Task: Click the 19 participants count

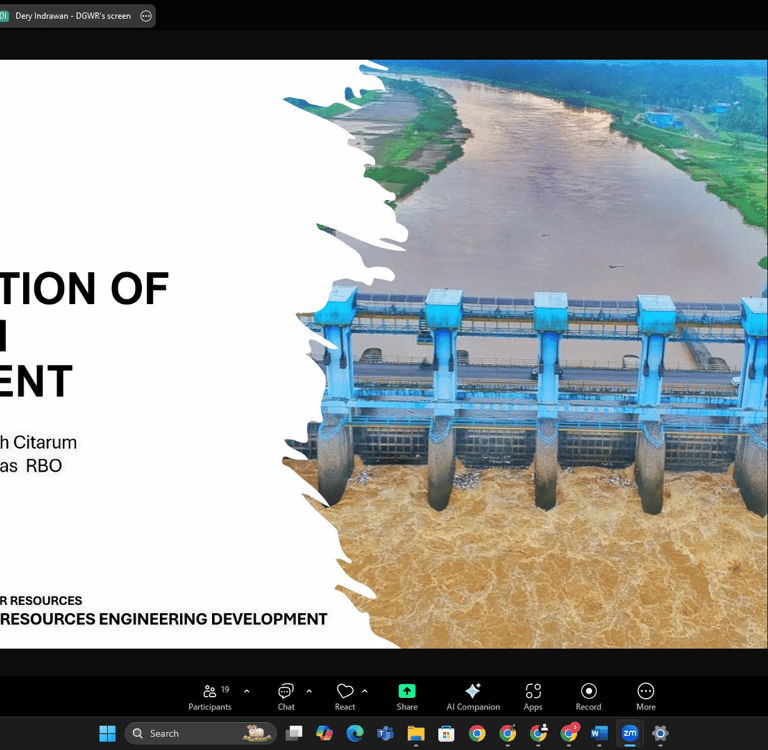Action: coord(225,689)
